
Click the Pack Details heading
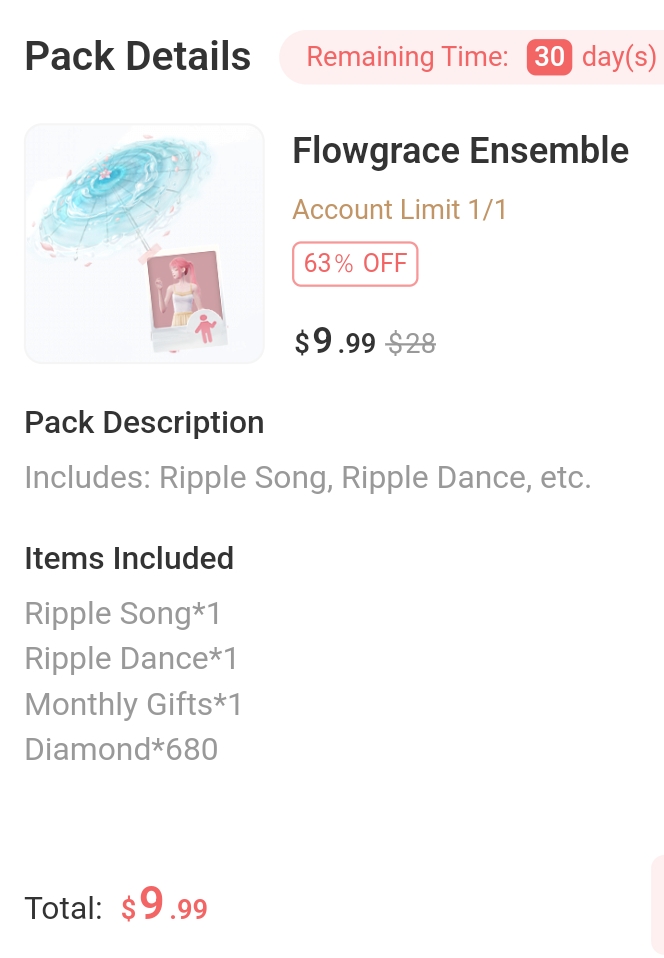click(x=138, y=57)
